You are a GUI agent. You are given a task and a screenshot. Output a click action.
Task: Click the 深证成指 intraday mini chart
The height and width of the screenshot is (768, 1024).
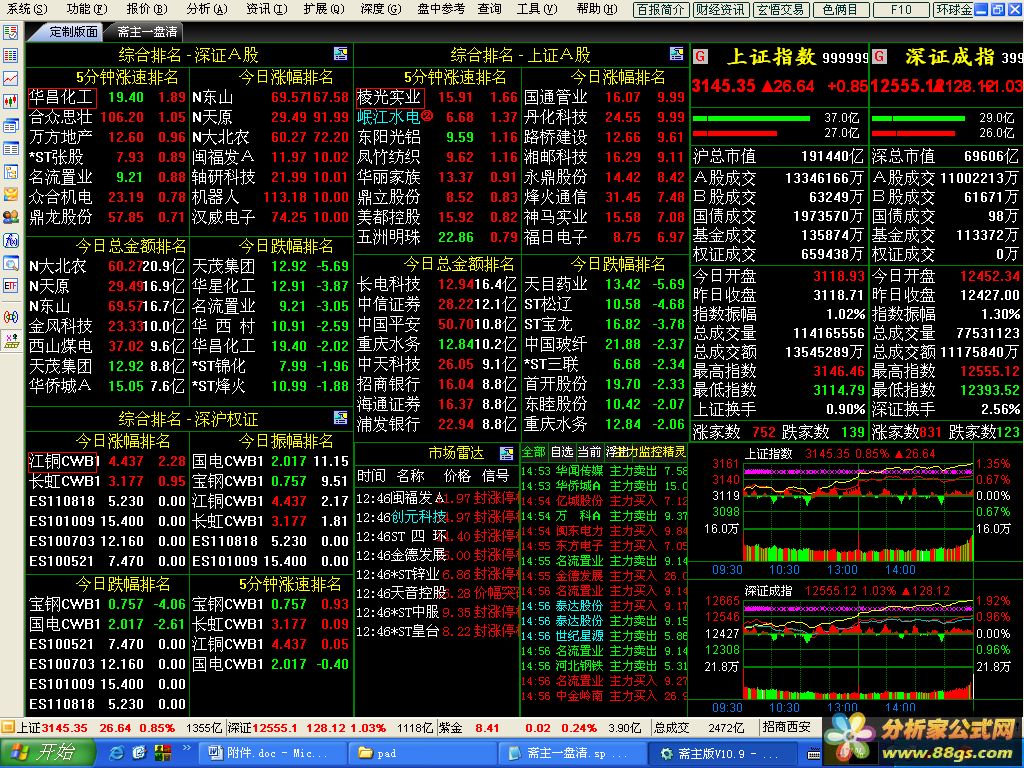858,649
